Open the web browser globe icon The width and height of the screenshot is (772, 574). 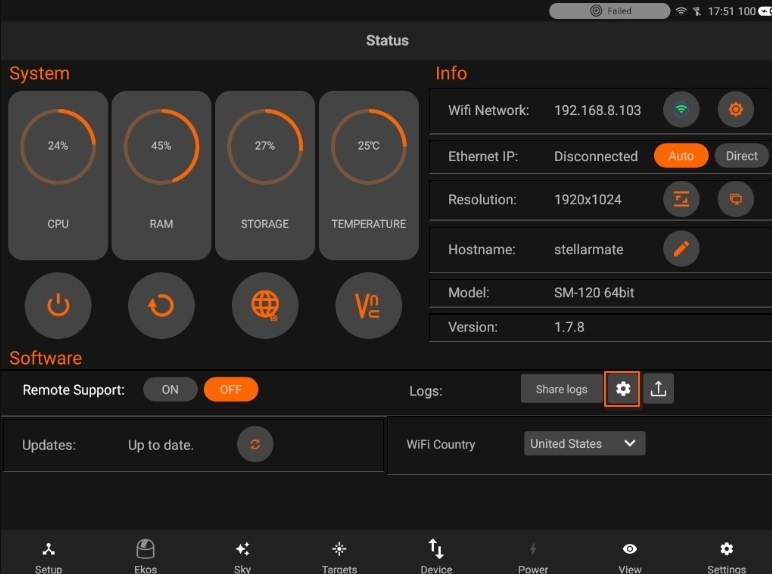coord(265,305)
